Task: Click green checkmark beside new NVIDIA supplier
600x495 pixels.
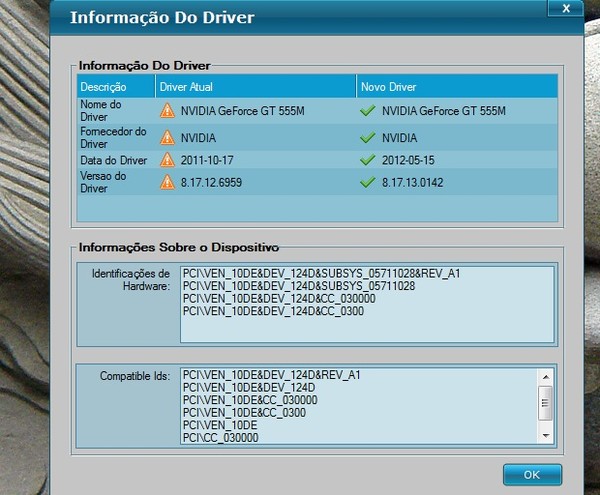Action: [367, 138]
